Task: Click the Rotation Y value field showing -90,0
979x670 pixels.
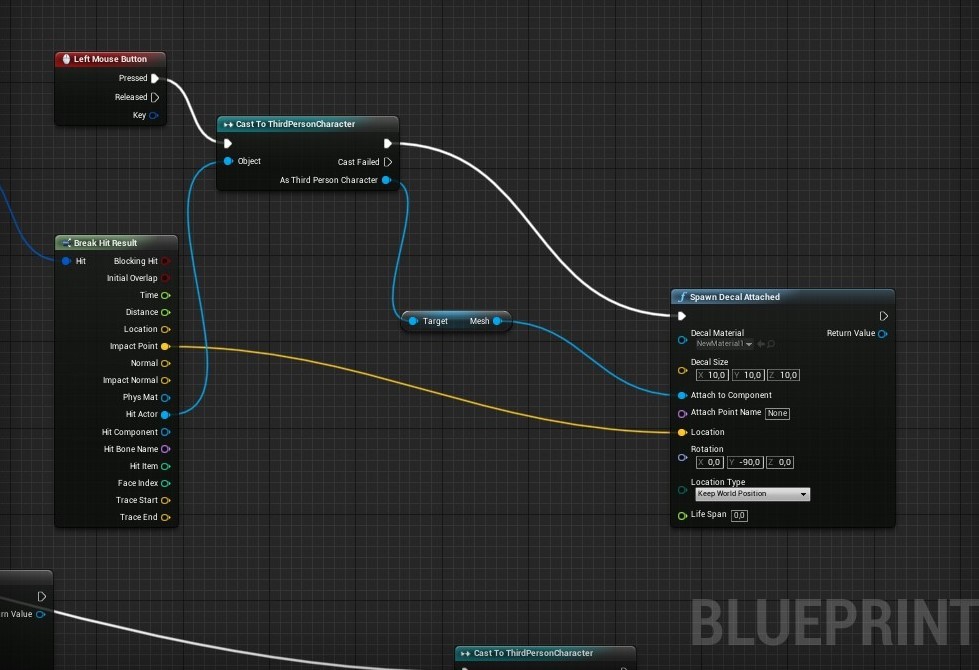Action: 745,463
